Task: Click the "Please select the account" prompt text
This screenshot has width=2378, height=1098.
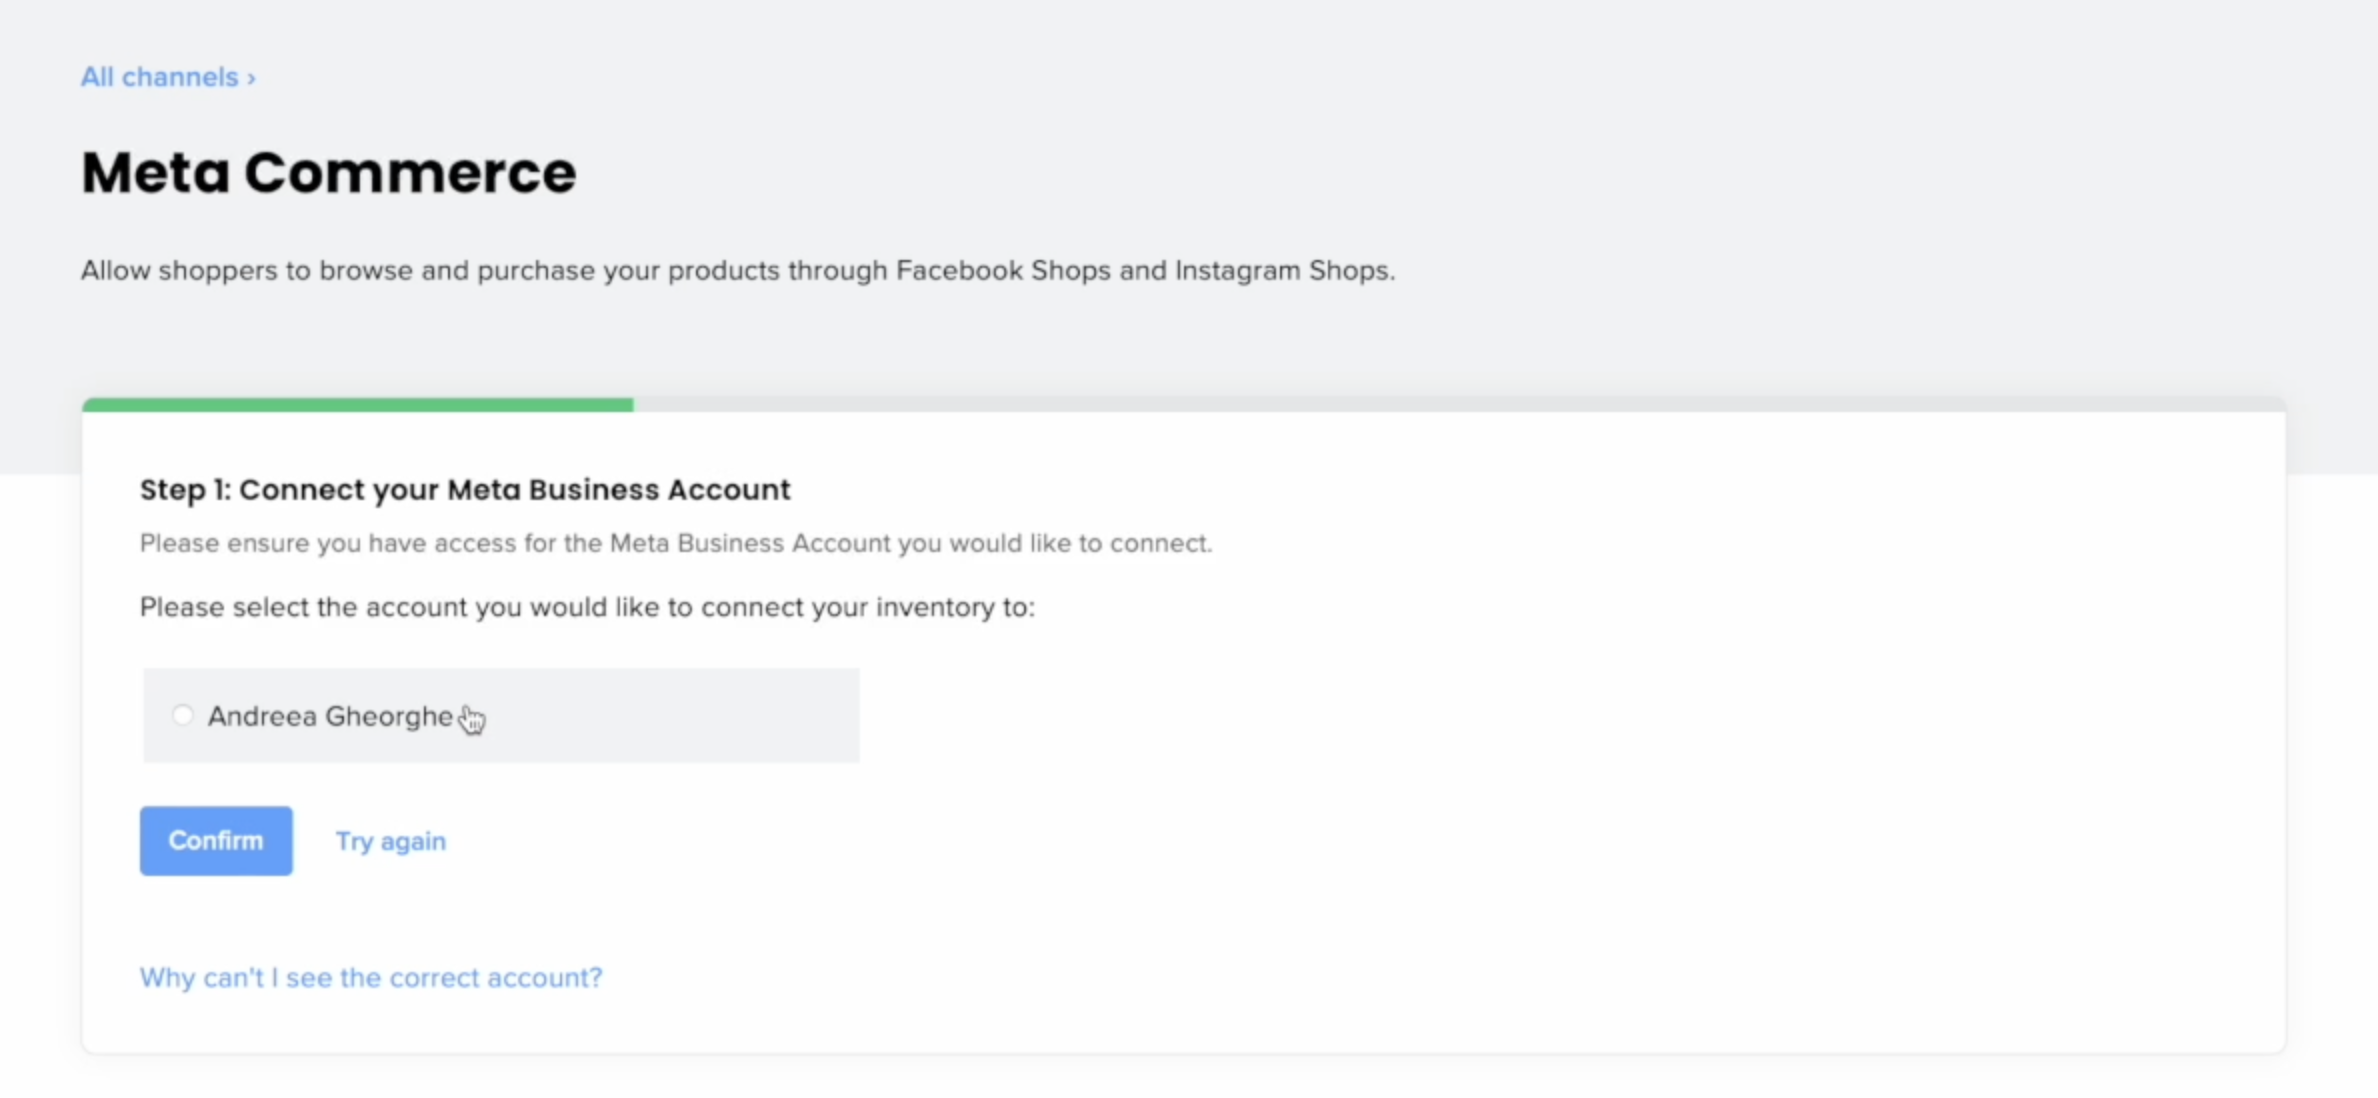Action: tap(587, 607)
